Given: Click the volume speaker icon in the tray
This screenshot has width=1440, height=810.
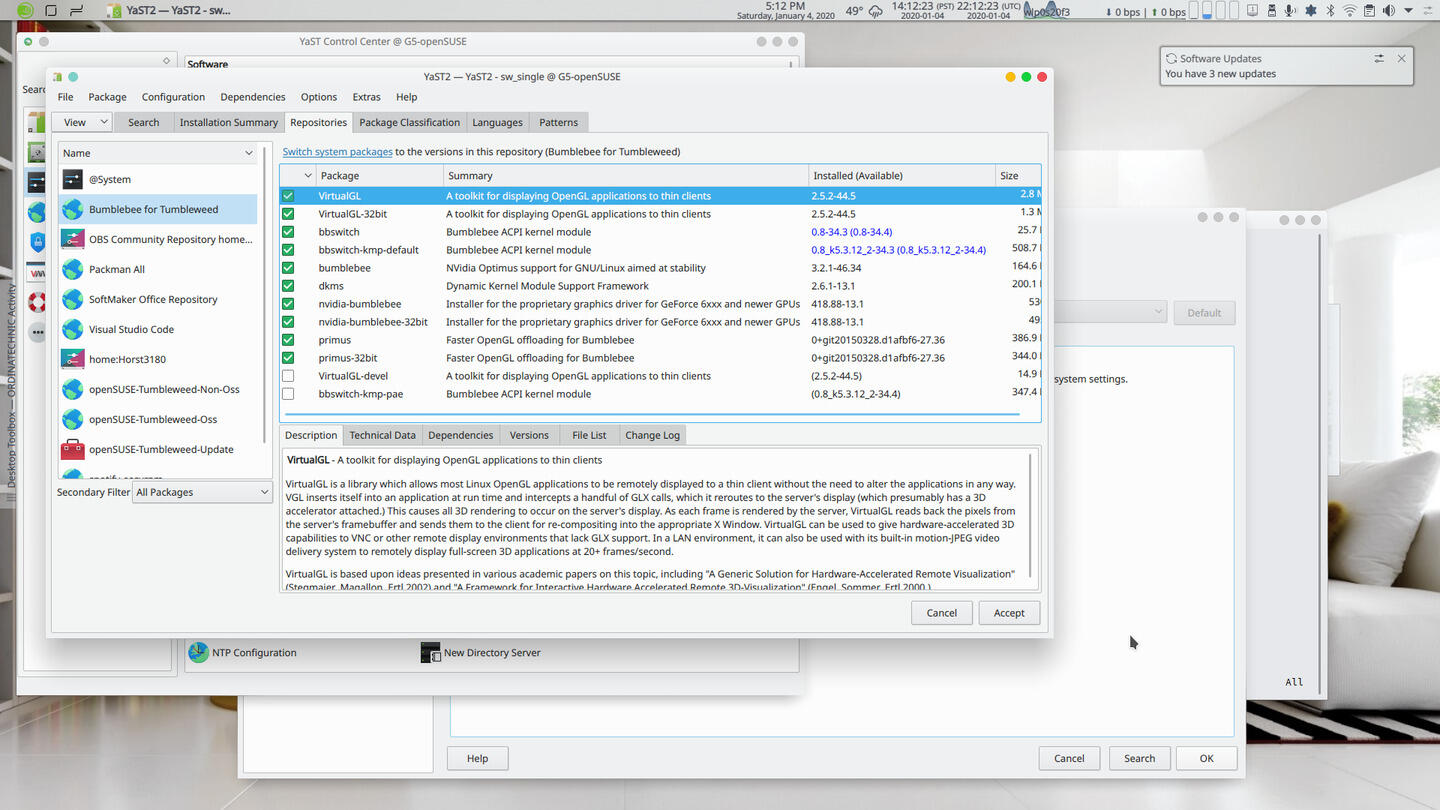Looking at the screenshot, I should (1388, 11).
